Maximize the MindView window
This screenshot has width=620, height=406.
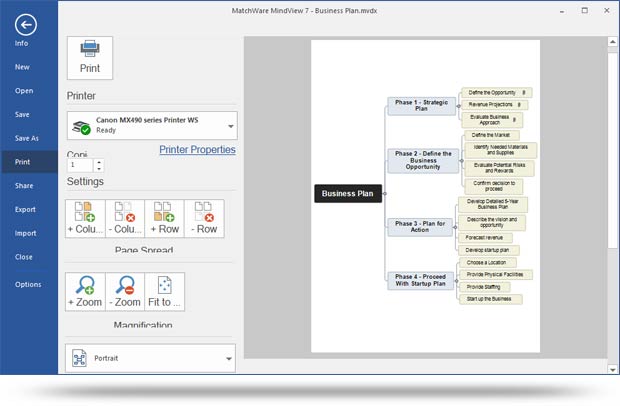coord(584,11)
